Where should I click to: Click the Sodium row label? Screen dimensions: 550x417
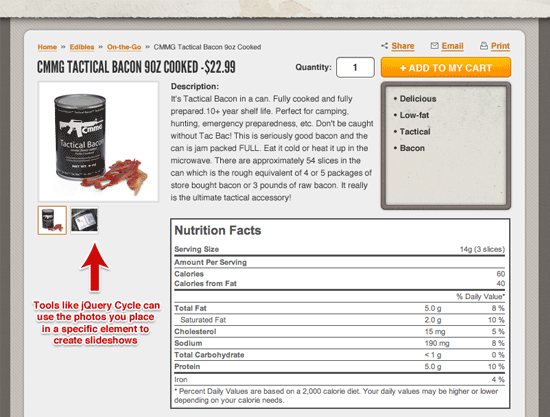pos(188,343)
